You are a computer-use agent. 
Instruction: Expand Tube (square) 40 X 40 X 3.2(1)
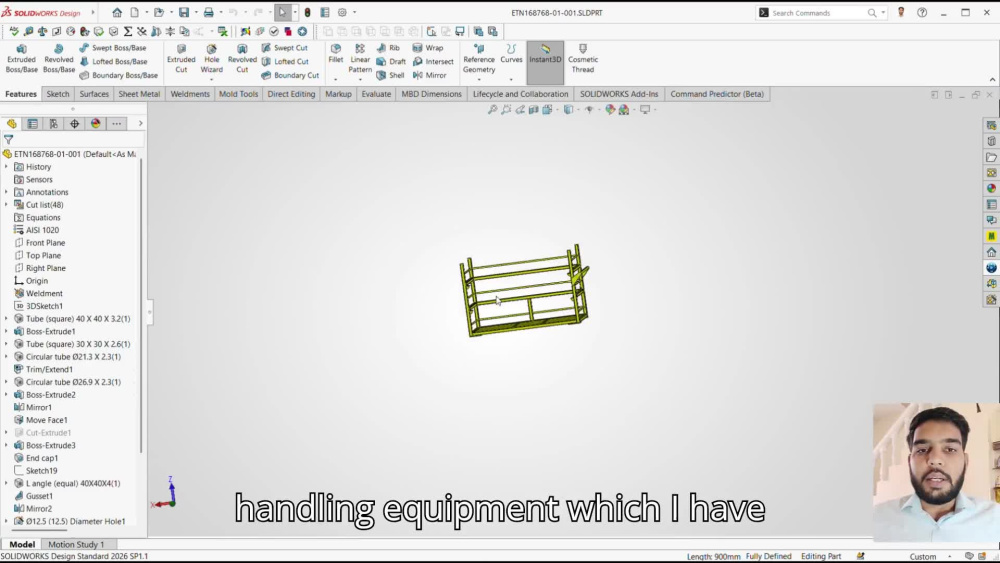(x=6, y=318)
